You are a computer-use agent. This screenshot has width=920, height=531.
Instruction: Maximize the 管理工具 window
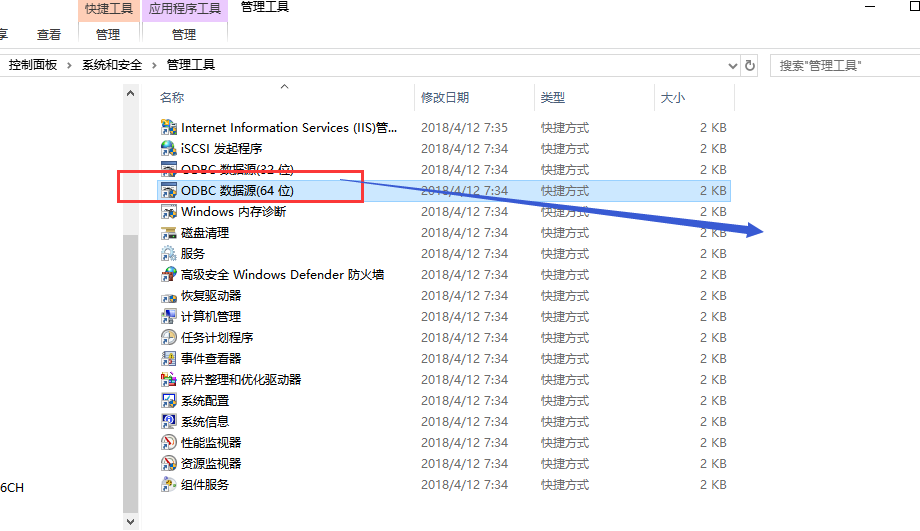914,6
